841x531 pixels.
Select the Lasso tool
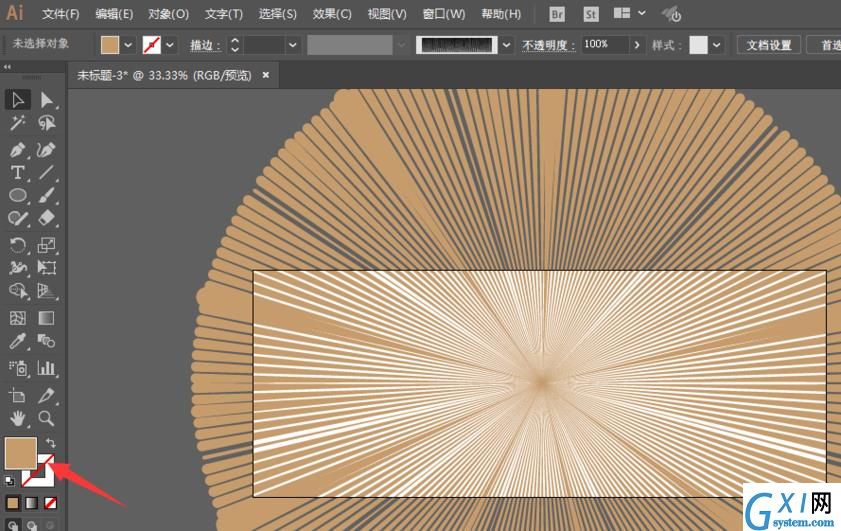47,123
